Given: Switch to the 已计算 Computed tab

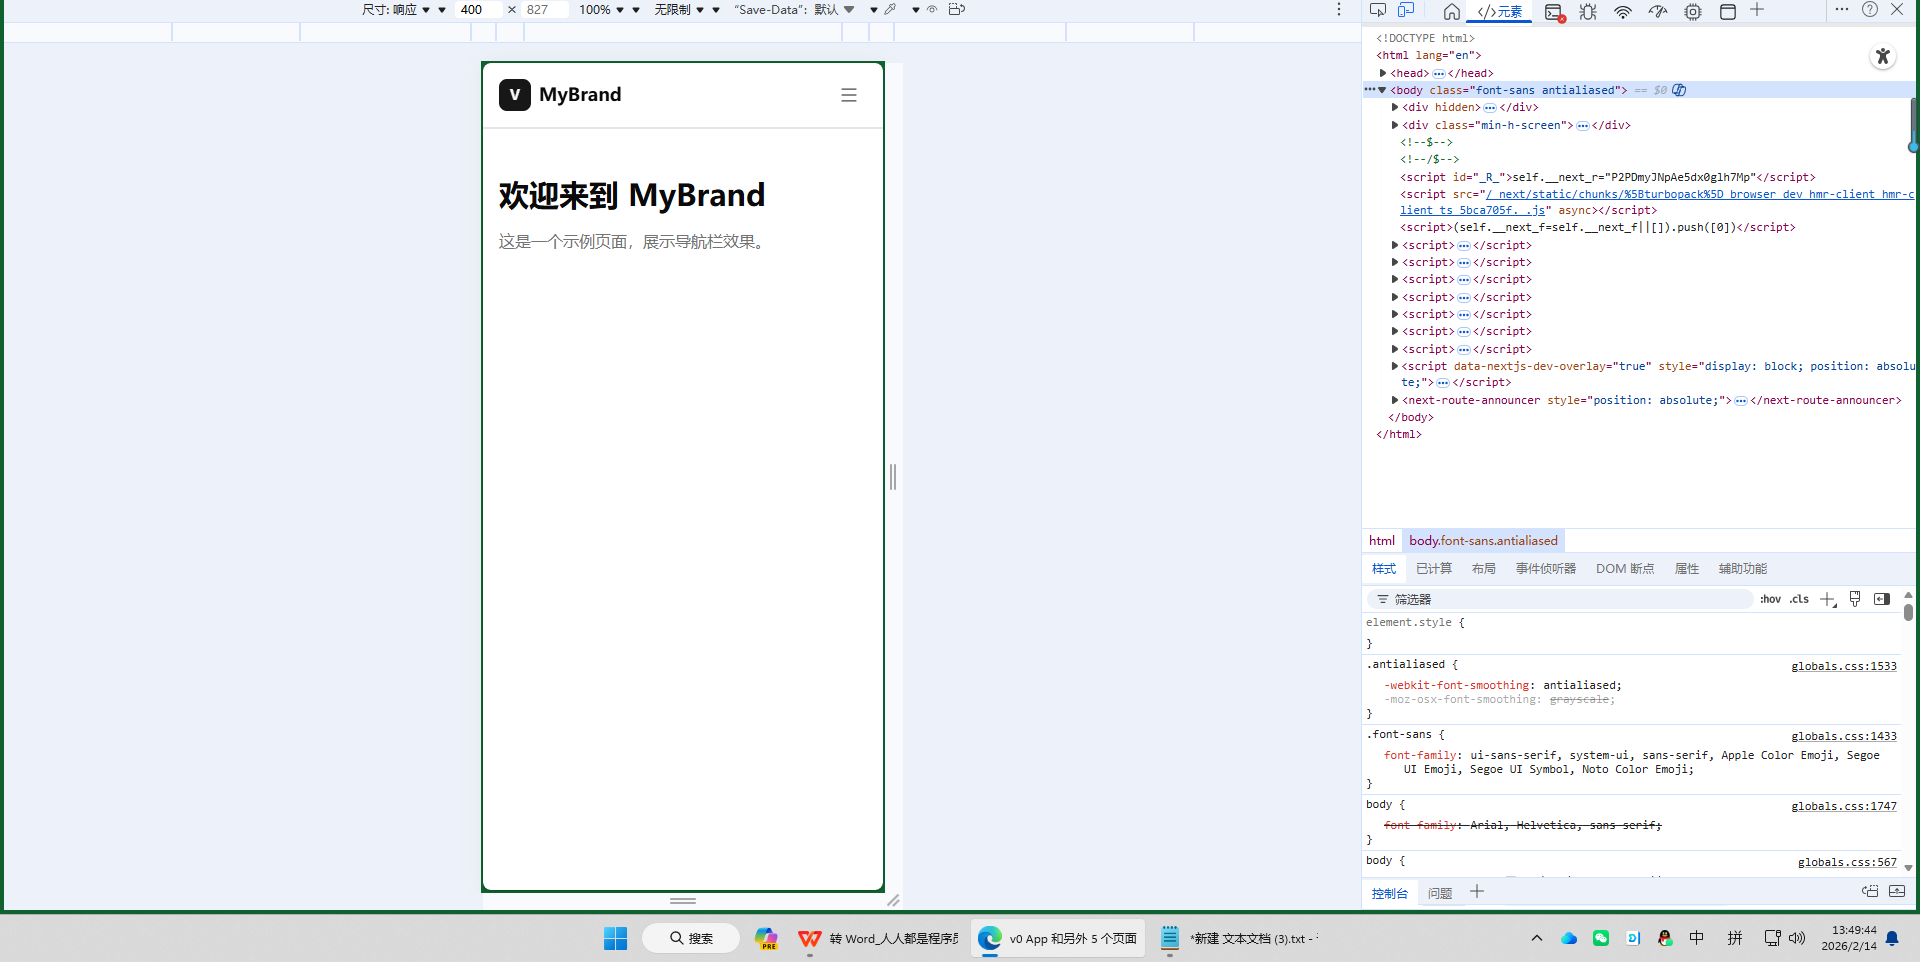Looking at the screenshot, I should (1434, 569).
